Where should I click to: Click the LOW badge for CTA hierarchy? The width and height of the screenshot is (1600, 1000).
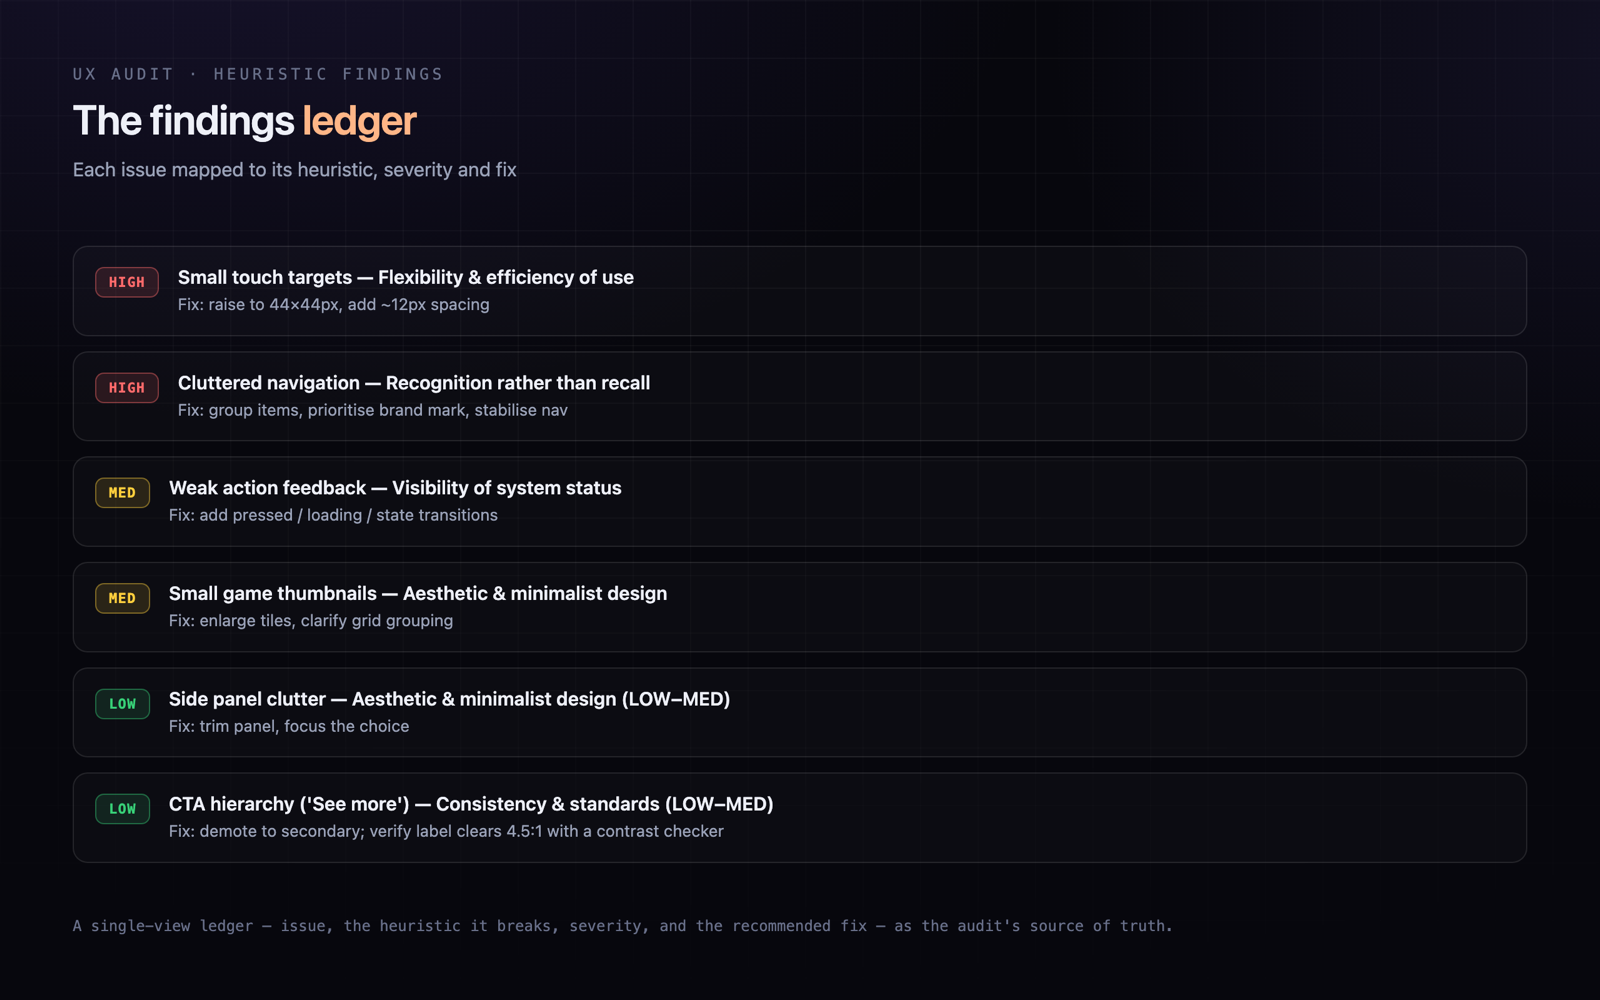tap(122, 808)
